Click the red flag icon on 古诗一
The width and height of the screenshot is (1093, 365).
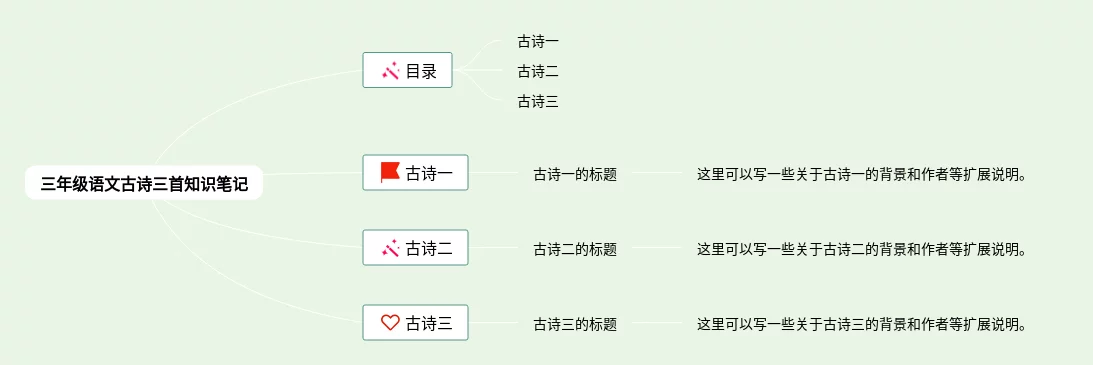390,173
